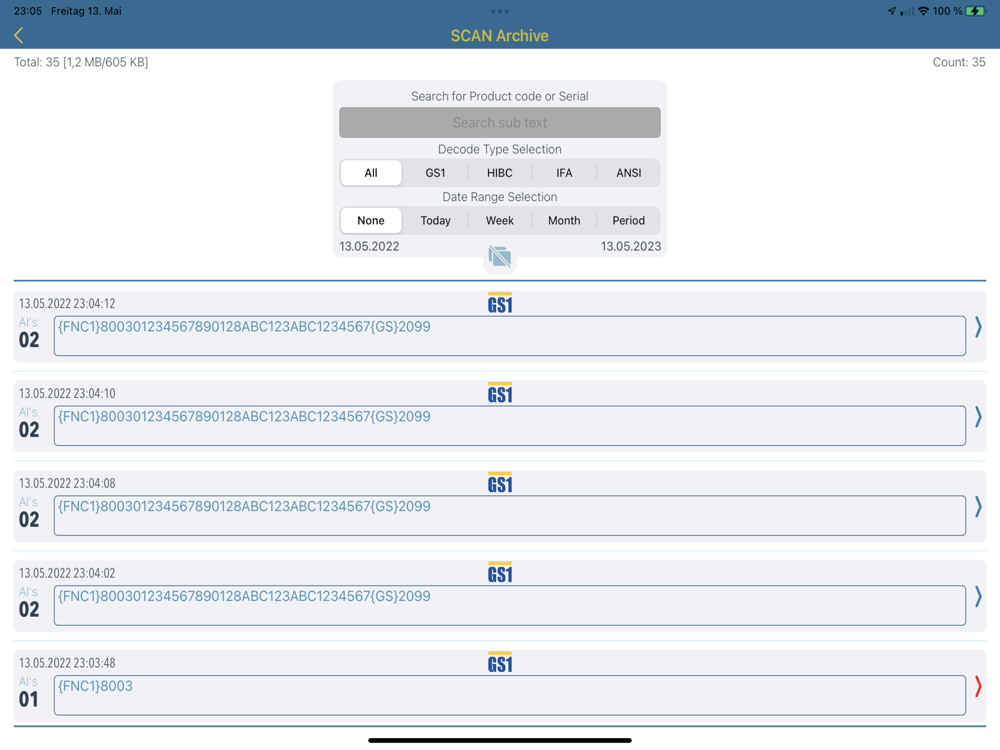
Task: Open red chevron for 23:03:48 scan
Action: pyautogui.click(x=978, y=687)
